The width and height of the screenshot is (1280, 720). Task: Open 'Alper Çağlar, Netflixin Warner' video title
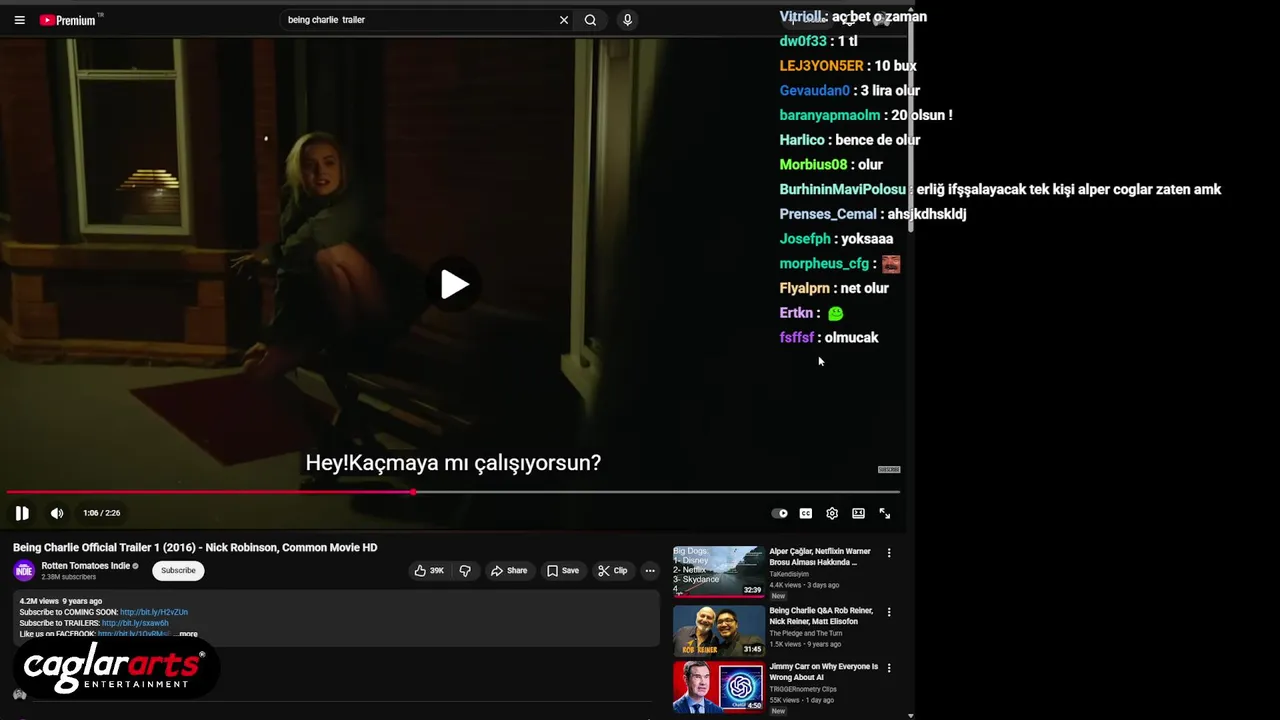click(820, 557)
